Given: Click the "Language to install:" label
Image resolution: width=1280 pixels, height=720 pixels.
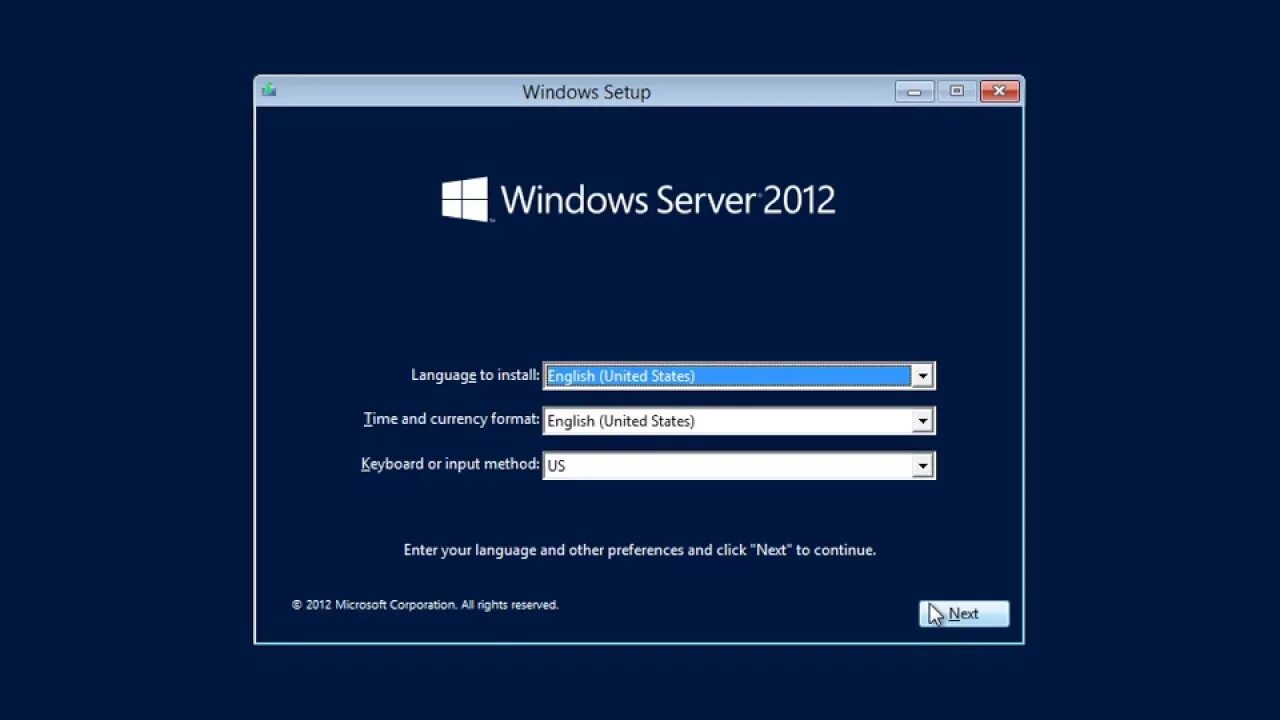Looking at the screenshot, I should tap(475, 375).
